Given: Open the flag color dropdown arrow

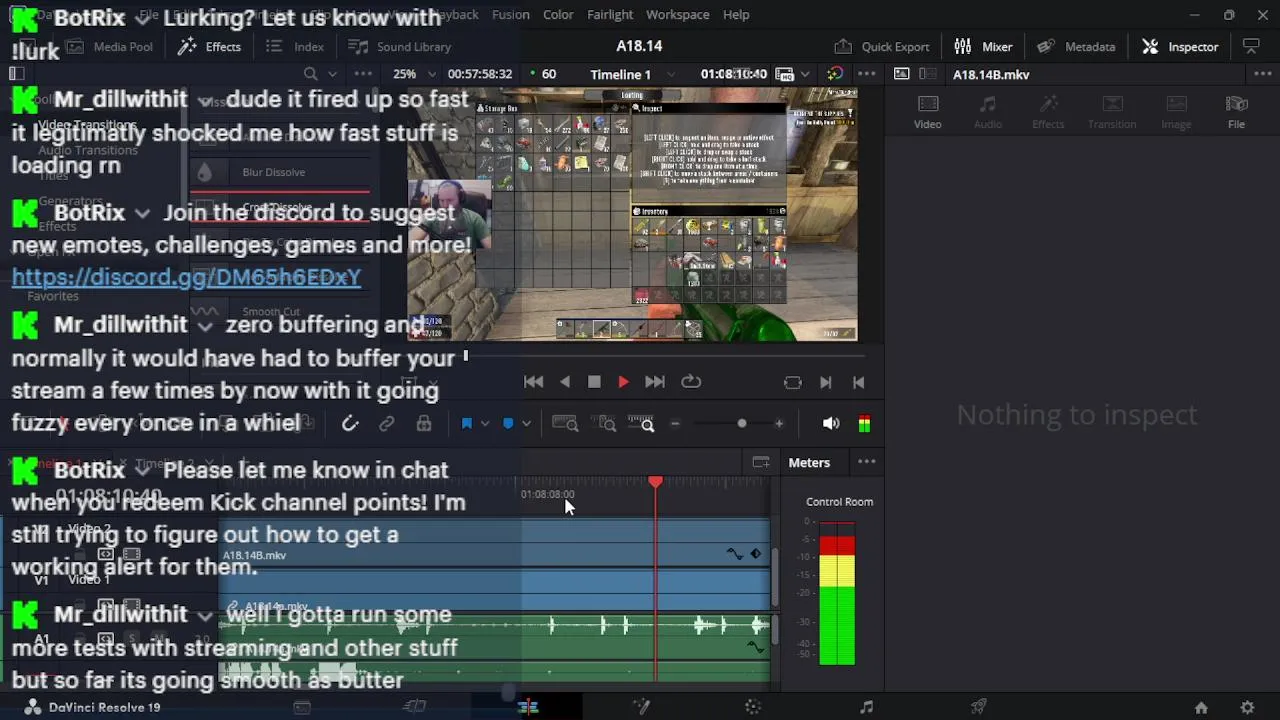Looking at the screenshot, I should coord(485,424).
